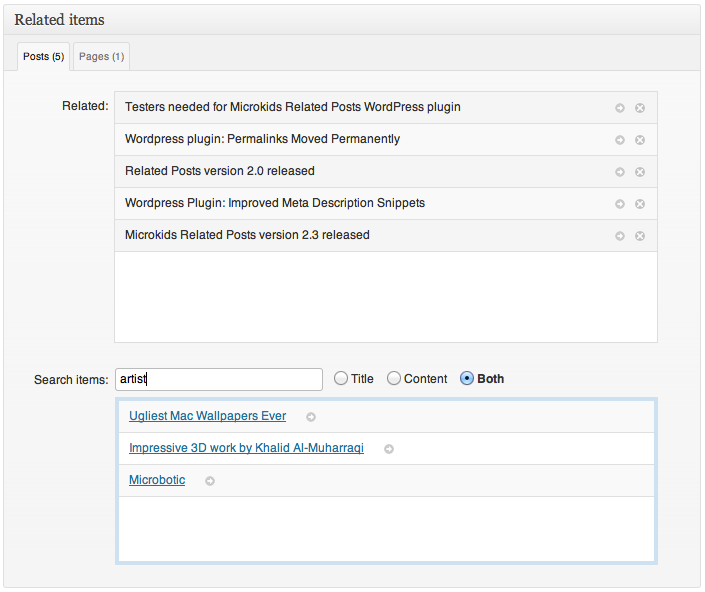Add 'Ugliest Mac Wallpapers Ever' search result link
705x592 pixels.
[207, 416]
